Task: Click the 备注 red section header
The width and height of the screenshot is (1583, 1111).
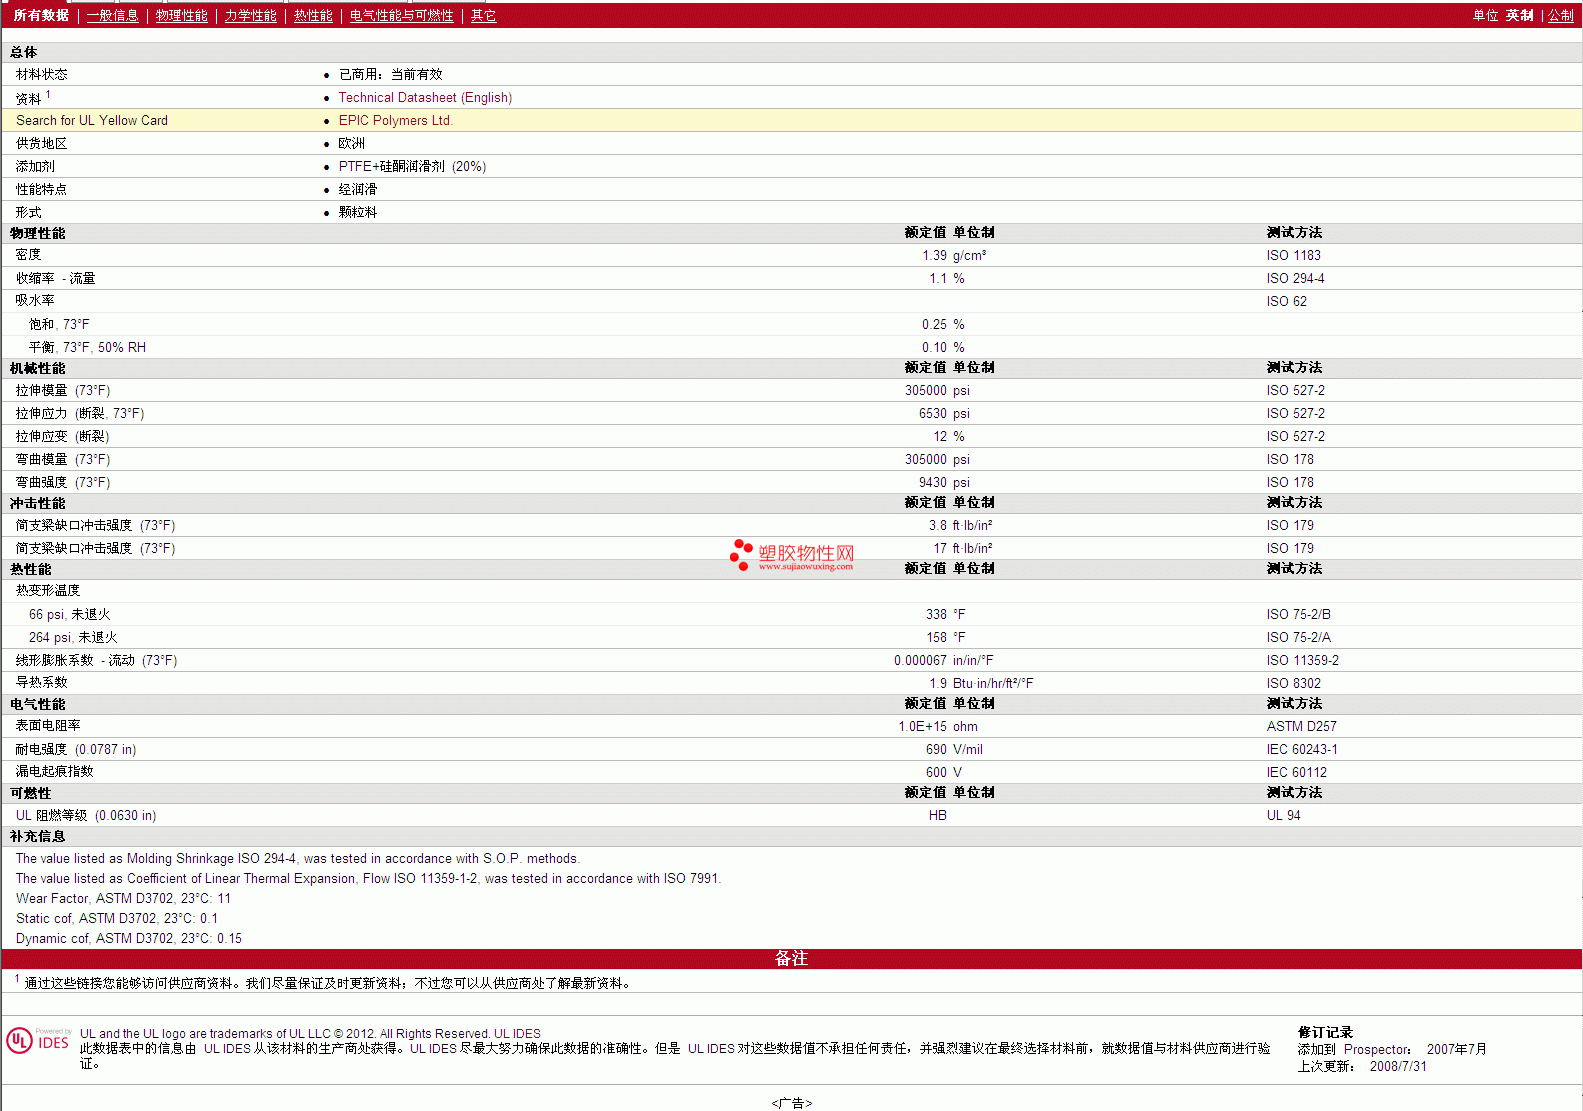Action: (x=791, y=959)
